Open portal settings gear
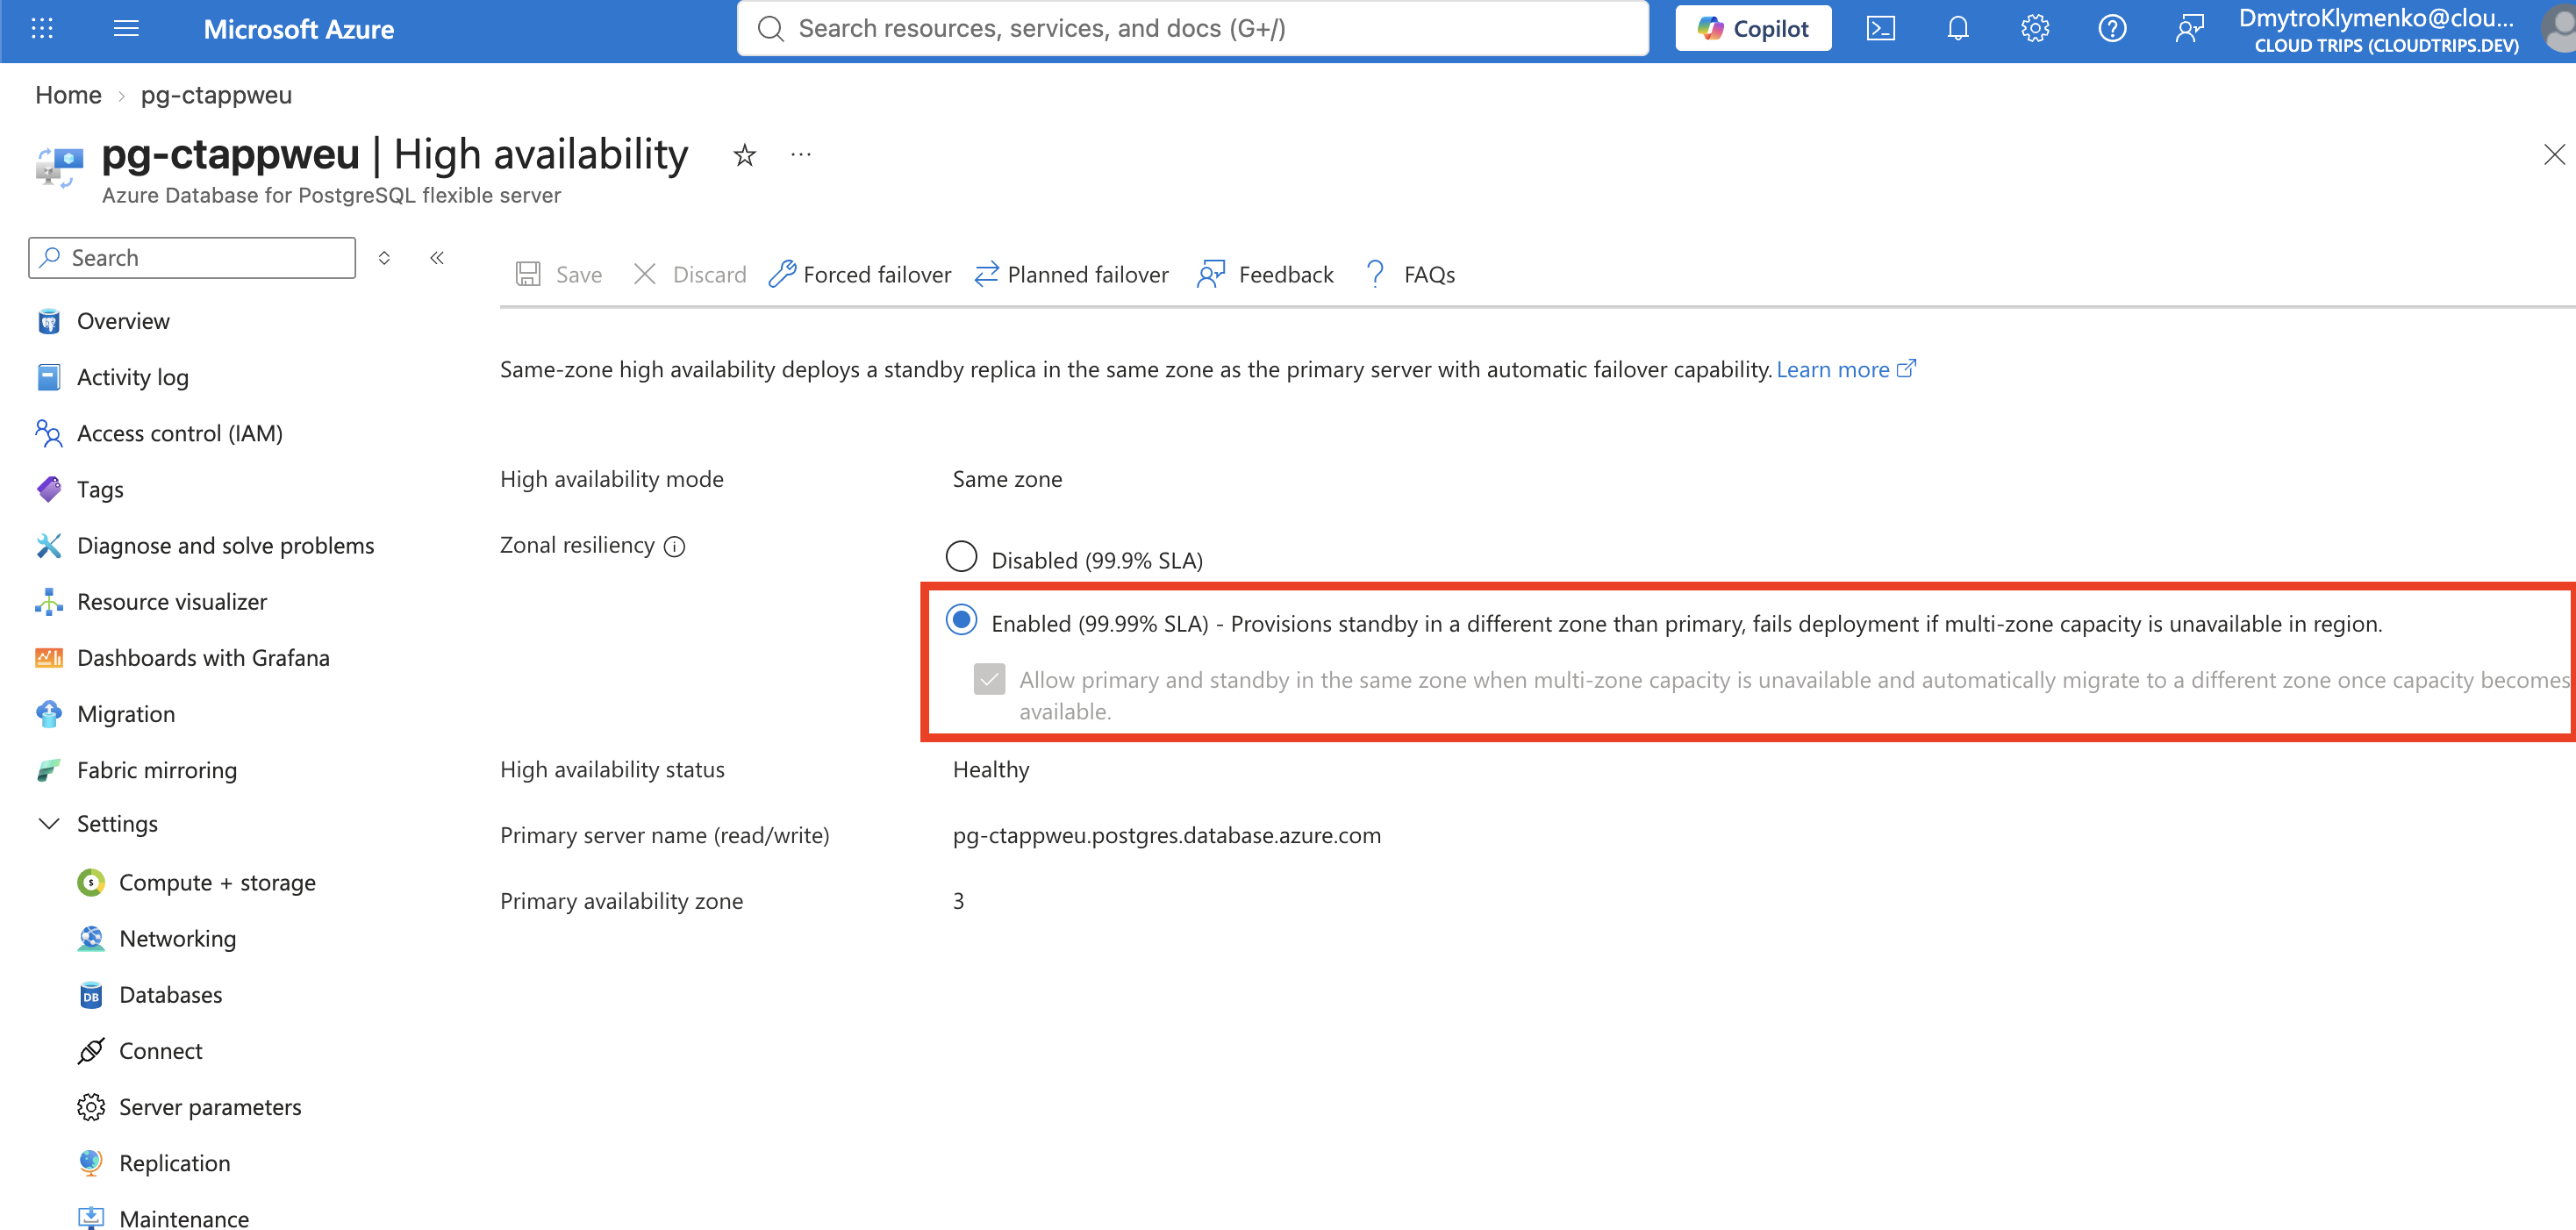The height and width of the screenshot is (1230, 2576). pos(2035,28)
